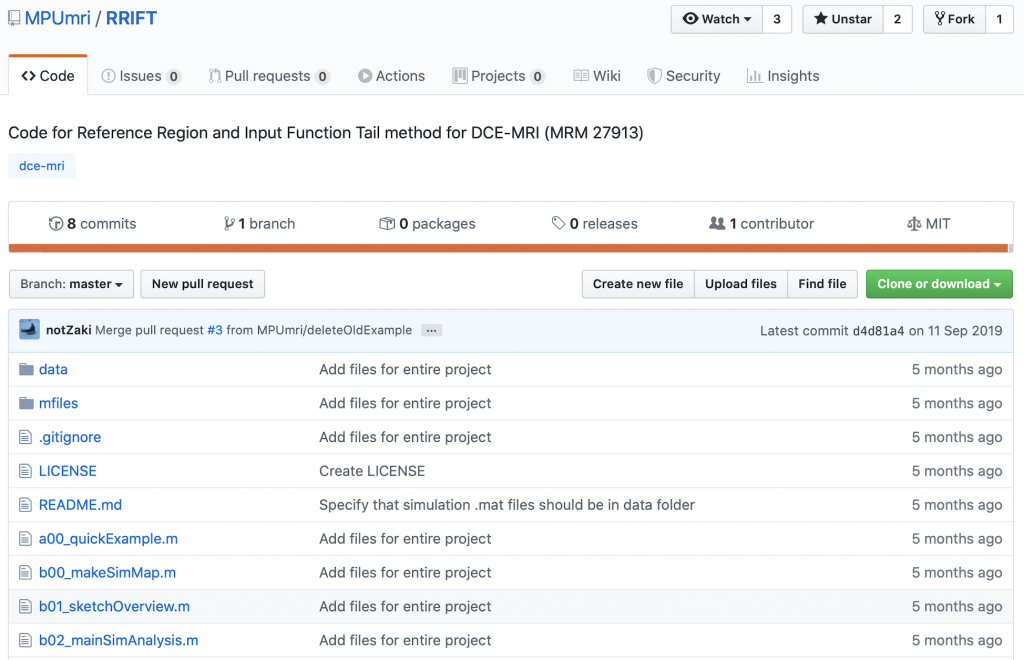The image size is (1024, 660).
Task: Expand the Branch: master selector
Action: [71, 284]
